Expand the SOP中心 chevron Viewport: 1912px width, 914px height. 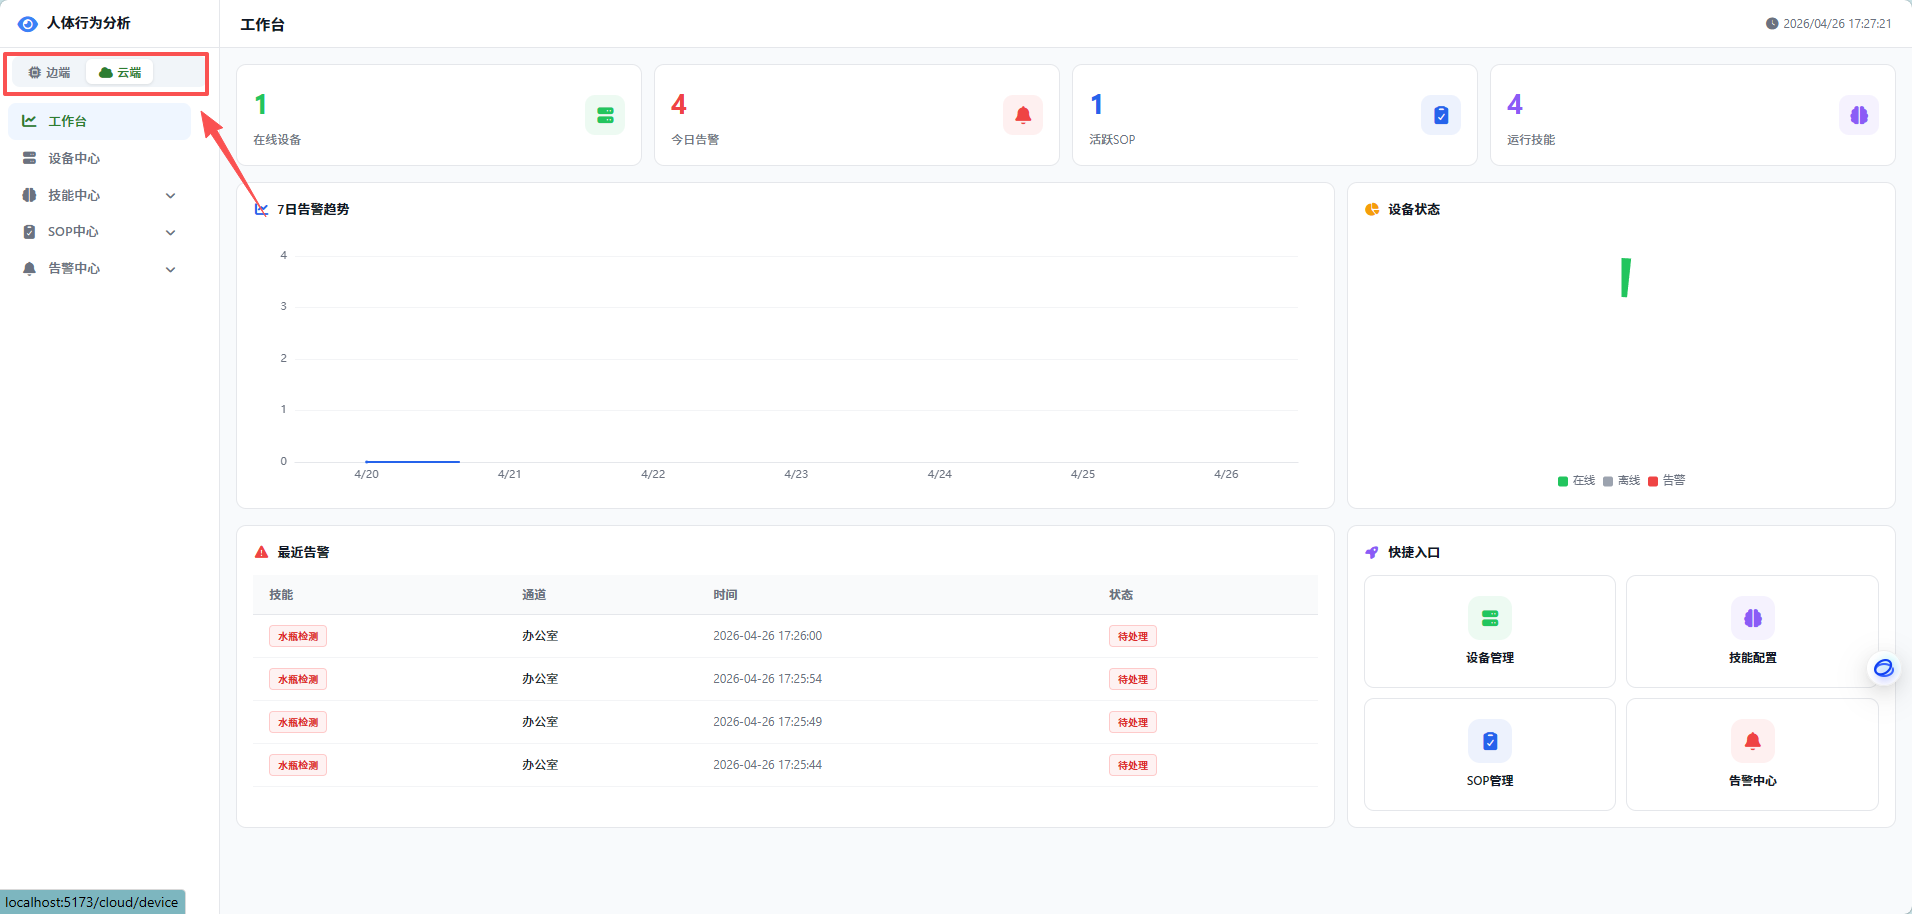[x=171, y=233]
